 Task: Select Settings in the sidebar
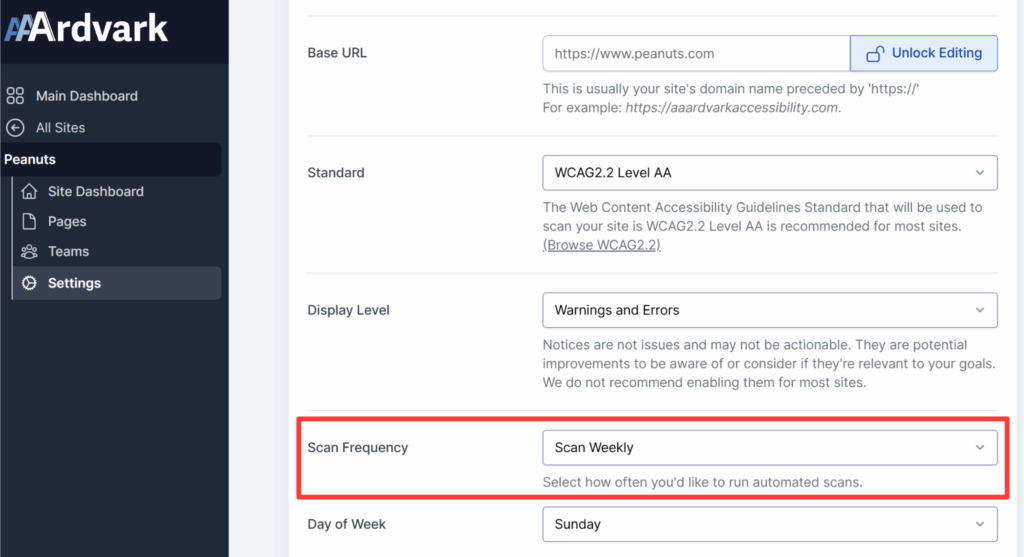(74, 283)
